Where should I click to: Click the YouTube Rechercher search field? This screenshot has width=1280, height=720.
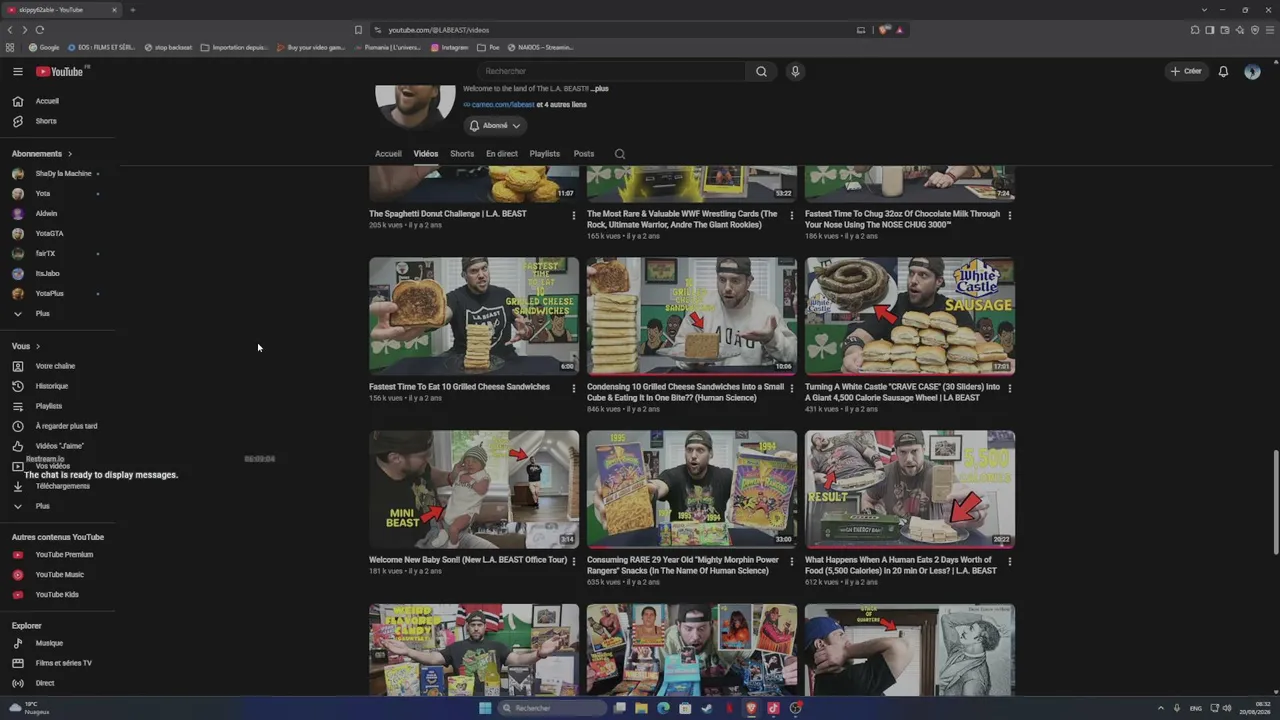[x=610, y=72]
